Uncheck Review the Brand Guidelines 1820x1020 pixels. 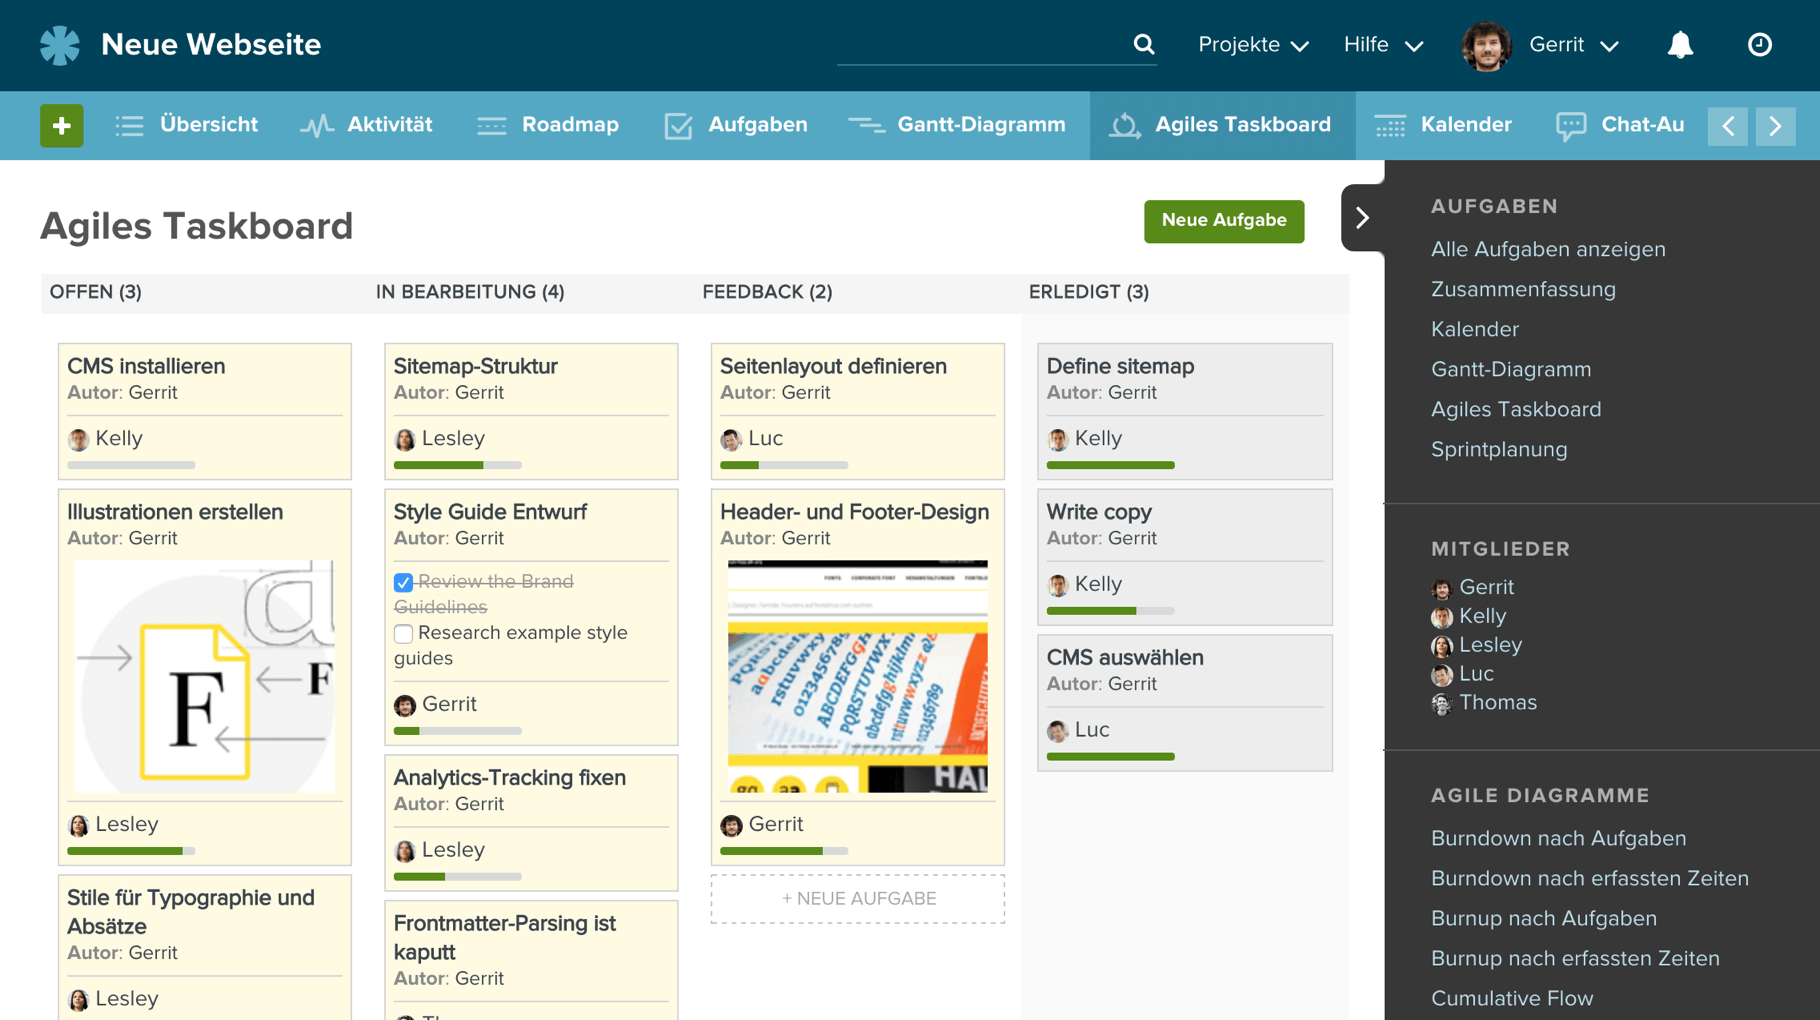(x=403, y=581)
